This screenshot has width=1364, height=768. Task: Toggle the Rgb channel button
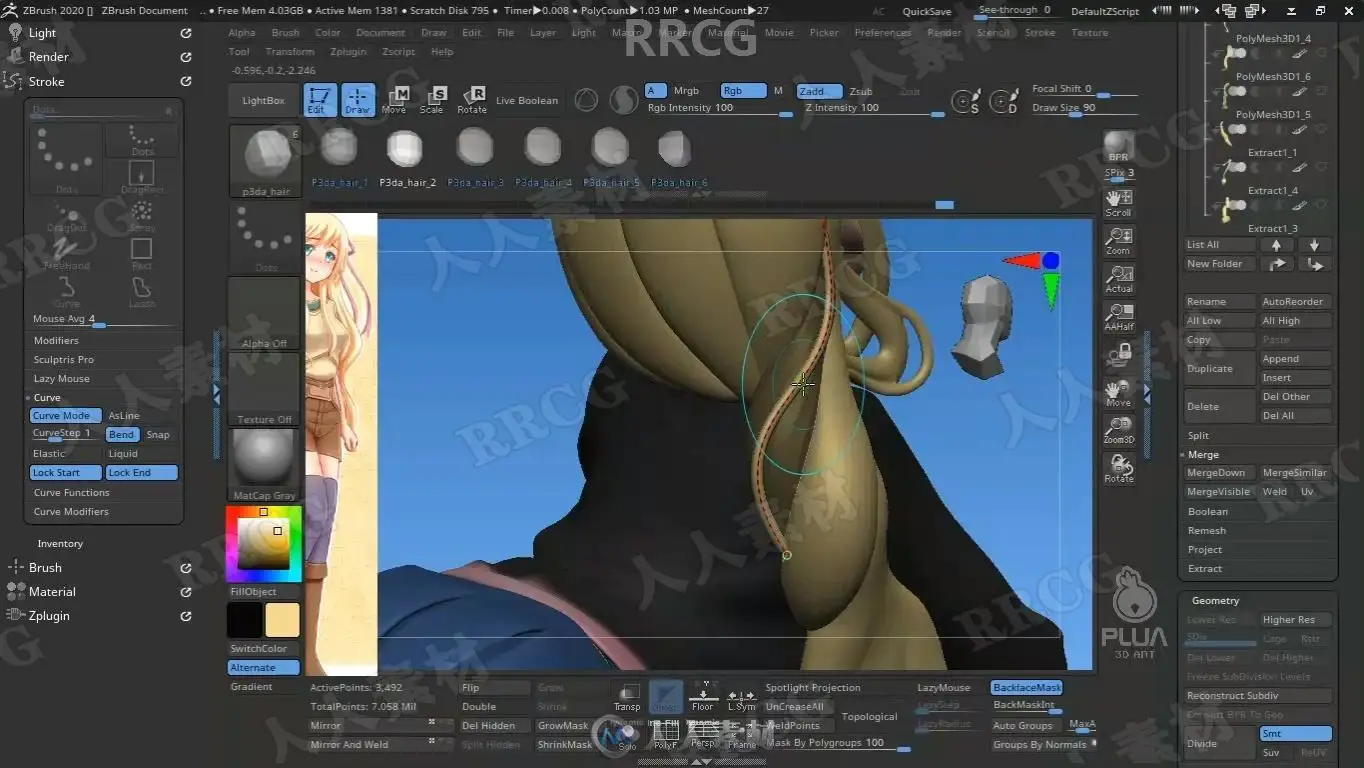pos(743,91)
